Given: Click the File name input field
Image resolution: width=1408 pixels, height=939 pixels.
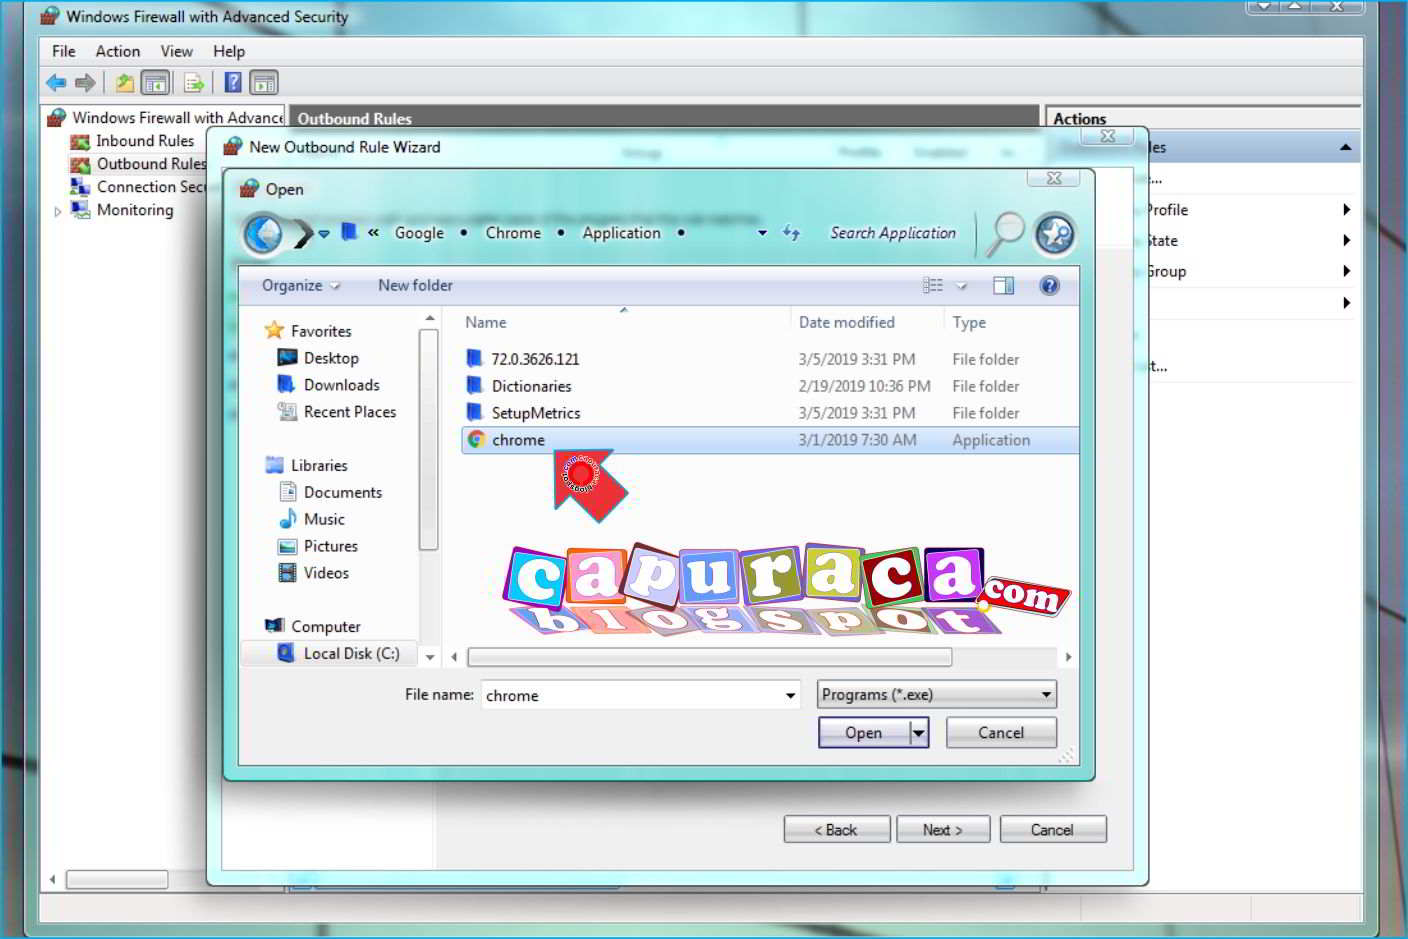Looking at the screenshot, I should [632, 695].
